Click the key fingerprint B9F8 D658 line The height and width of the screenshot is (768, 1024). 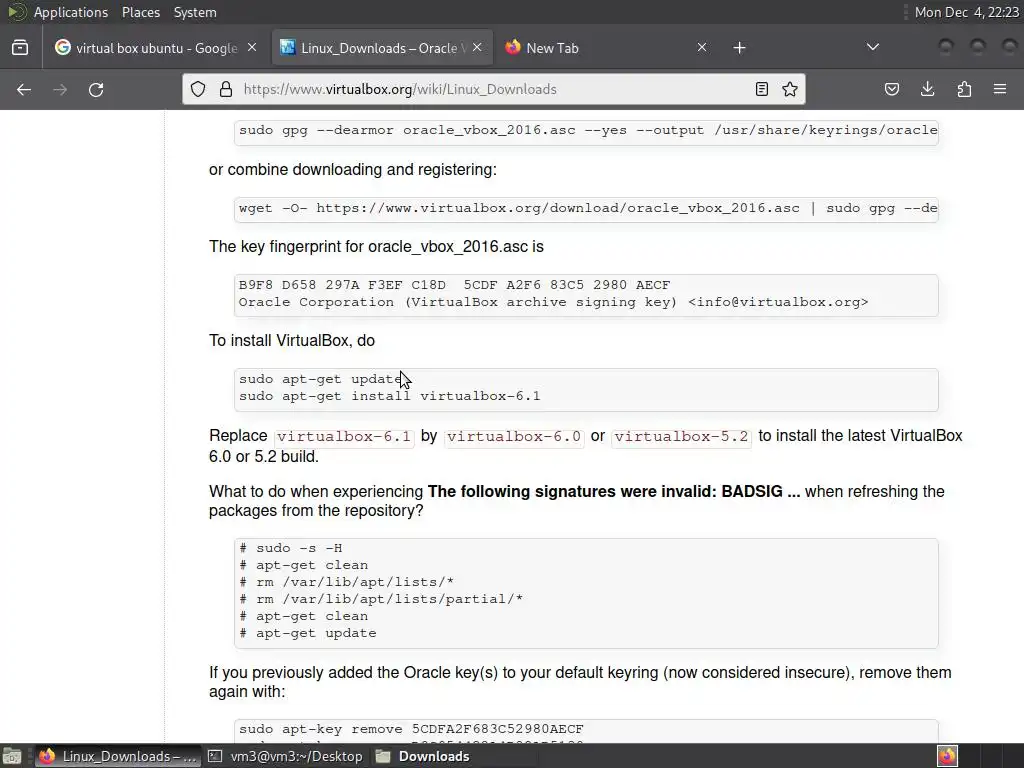pos(455,285)
